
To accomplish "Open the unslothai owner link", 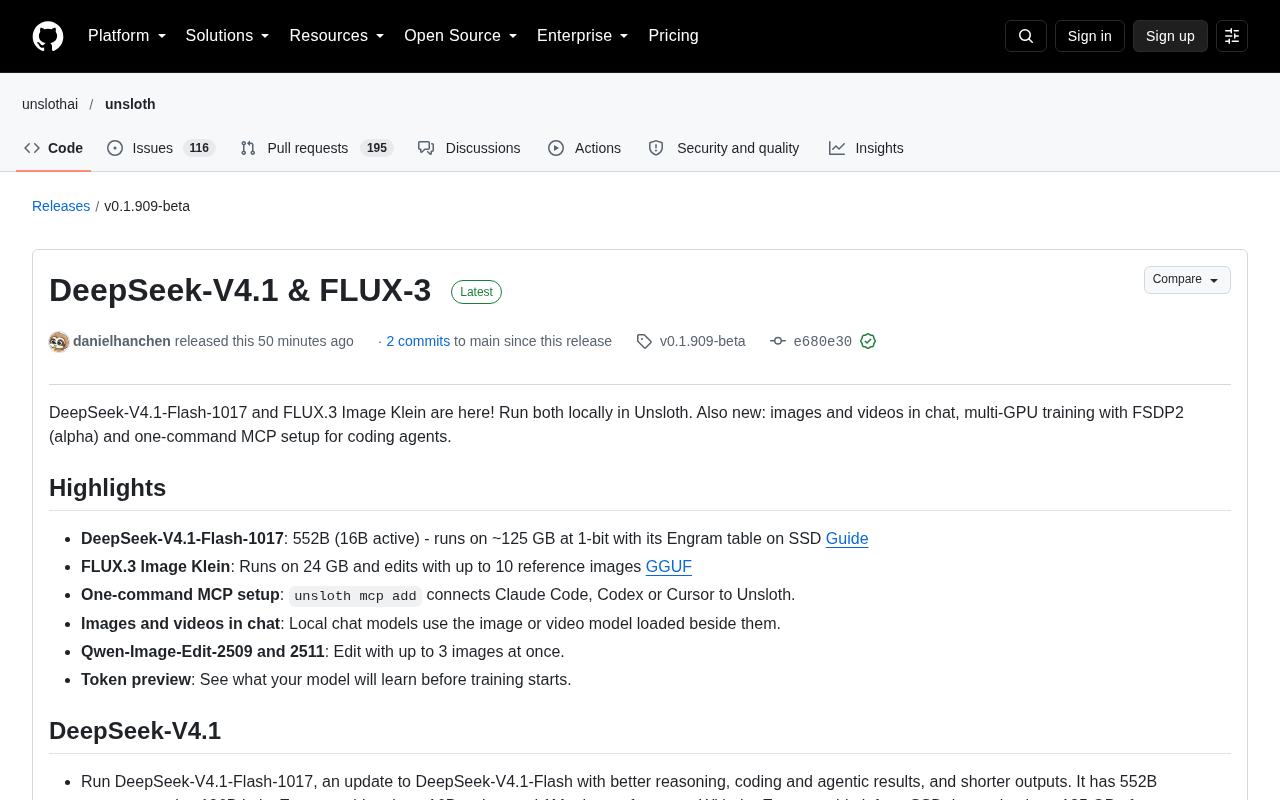I will click(x=50, y=104).
